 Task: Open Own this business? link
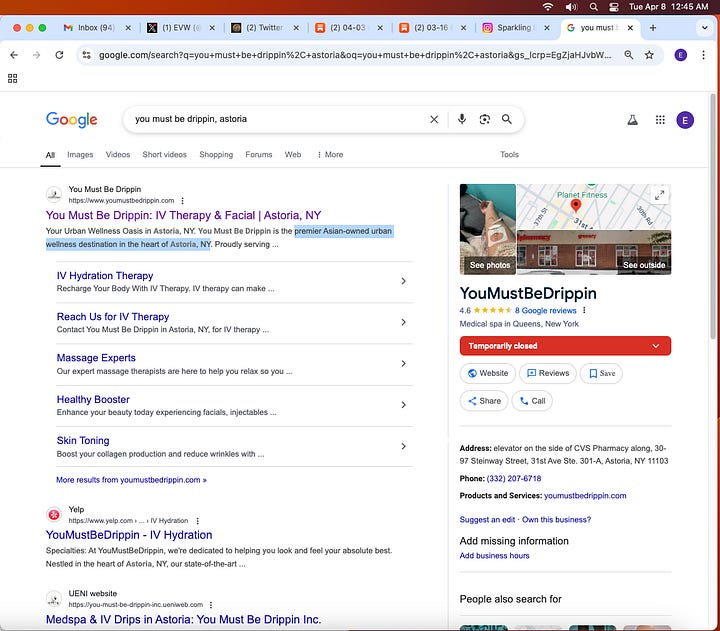click(x=557, y=520)
